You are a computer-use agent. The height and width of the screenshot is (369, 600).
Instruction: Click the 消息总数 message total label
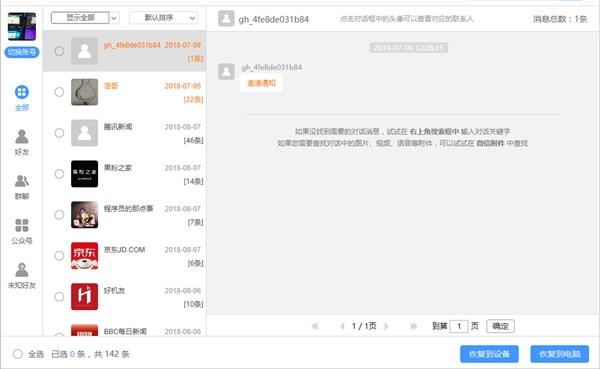tap(560, 19)
